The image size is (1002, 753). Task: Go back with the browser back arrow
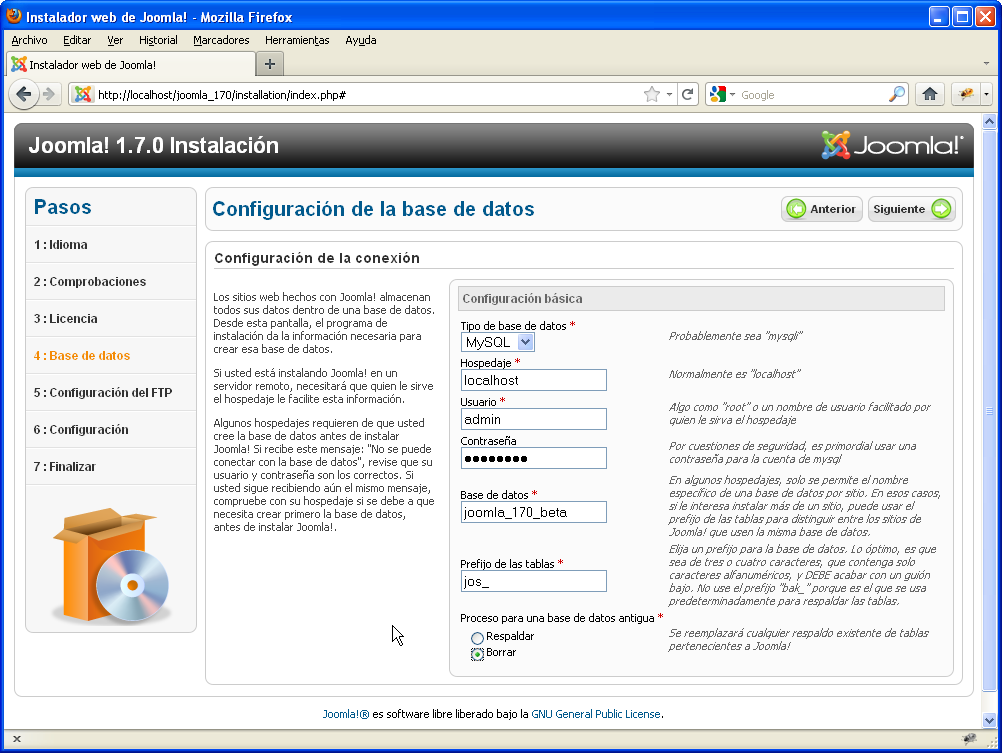[23, 95]
